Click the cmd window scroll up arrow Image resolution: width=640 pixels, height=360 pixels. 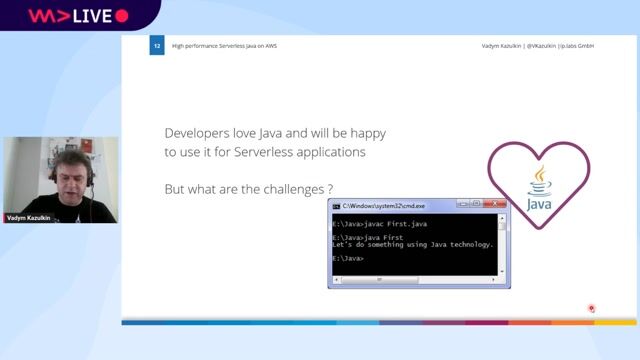coord(502,218)
